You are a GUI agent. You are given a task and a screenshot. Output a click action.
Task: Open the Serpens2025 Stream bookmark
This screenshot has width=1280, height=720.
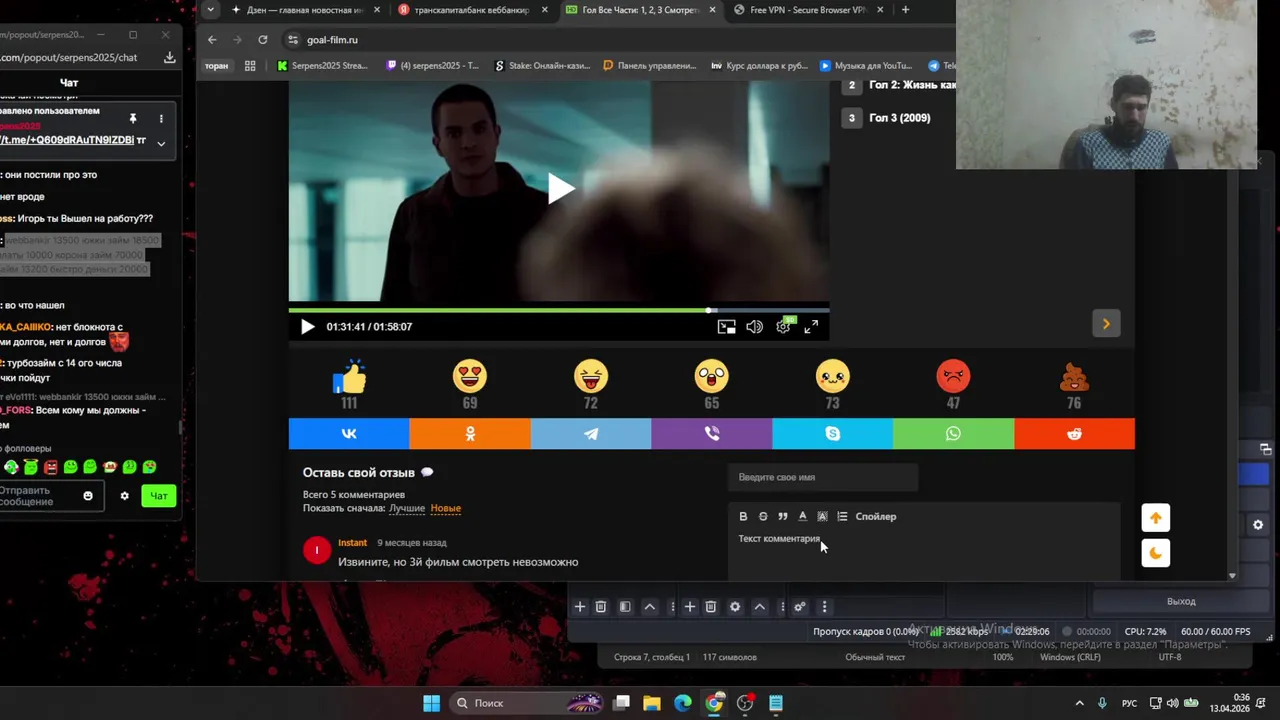(322, 66)
